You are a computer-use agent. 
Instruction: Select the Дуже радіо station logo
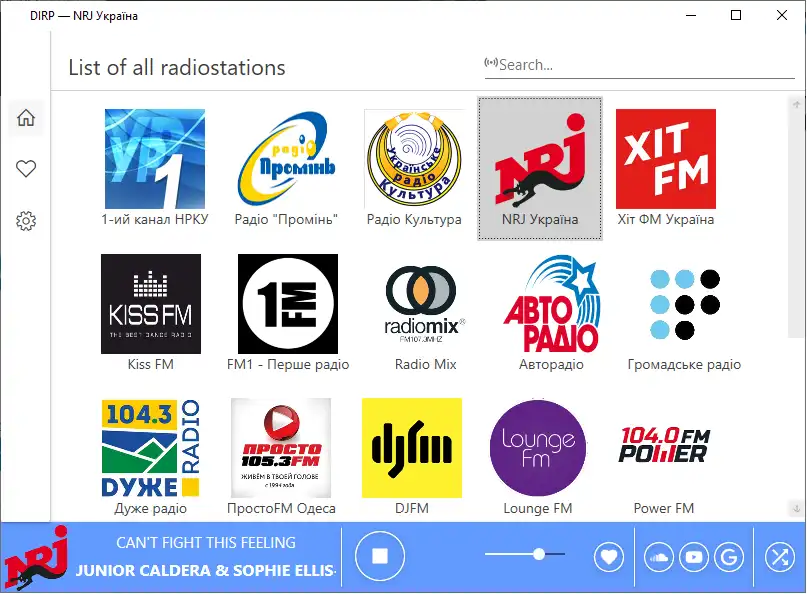[x=150, y=448]
